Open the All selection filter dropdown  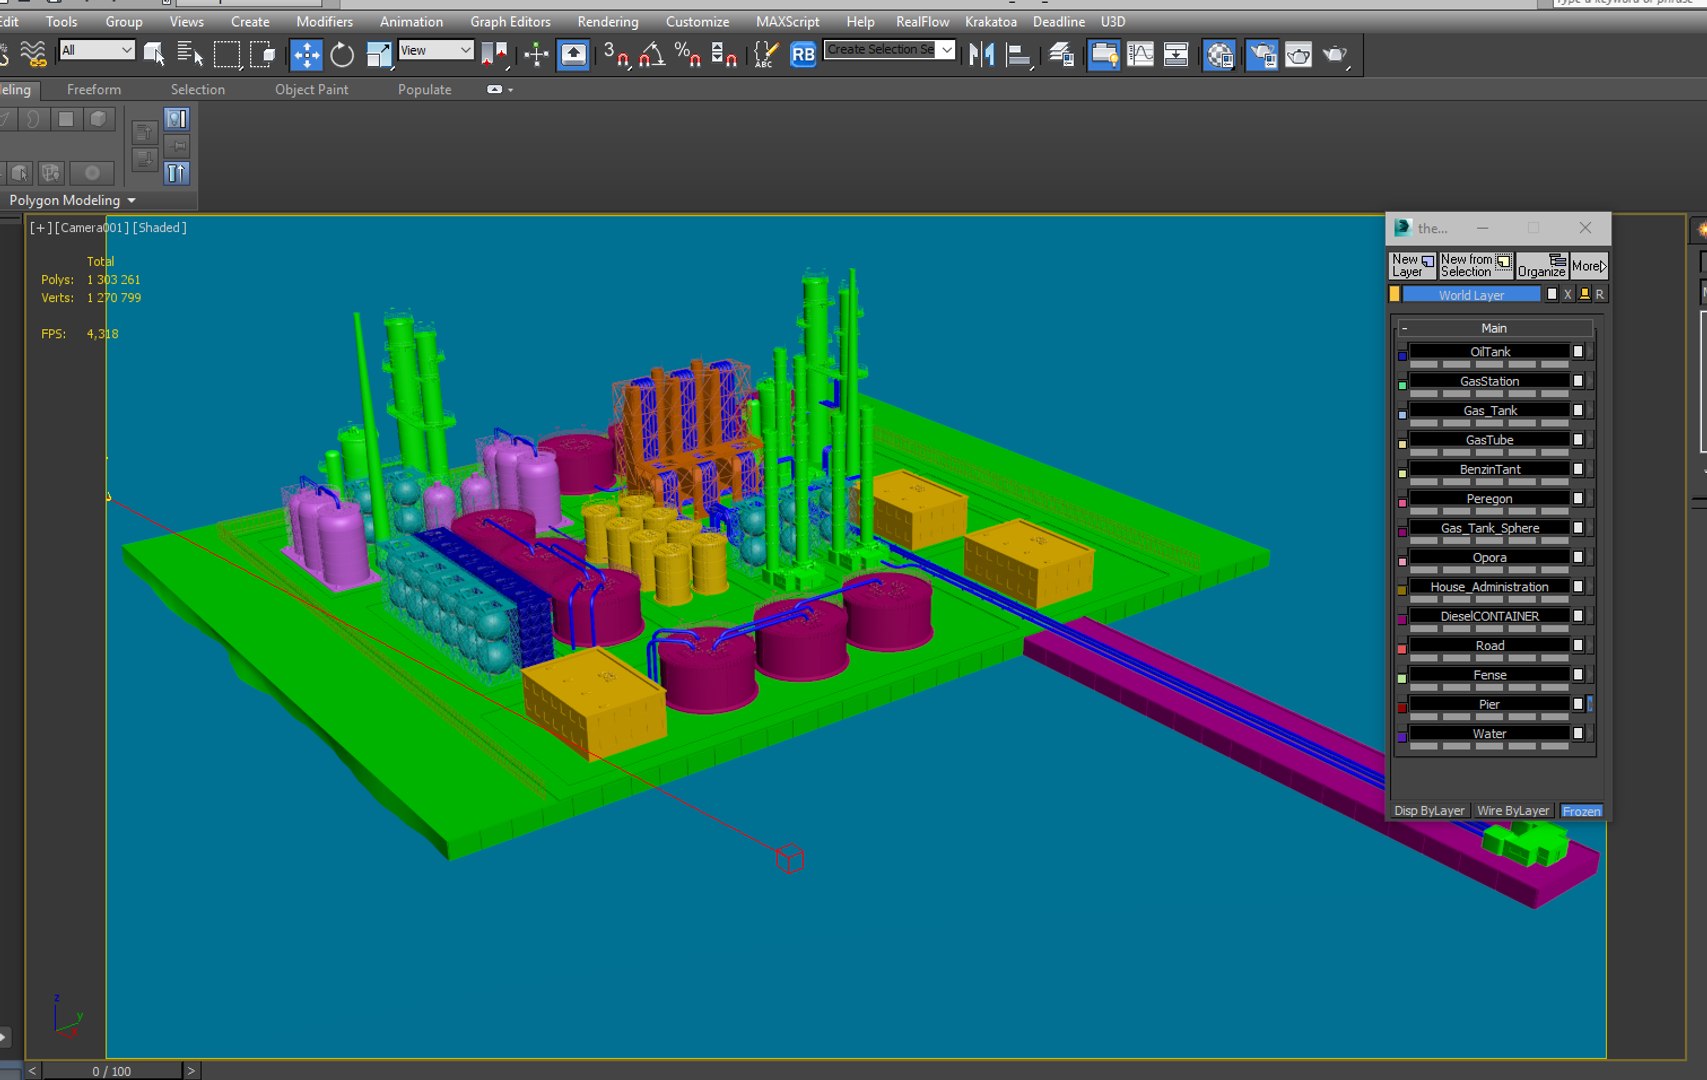coord(97,50)
